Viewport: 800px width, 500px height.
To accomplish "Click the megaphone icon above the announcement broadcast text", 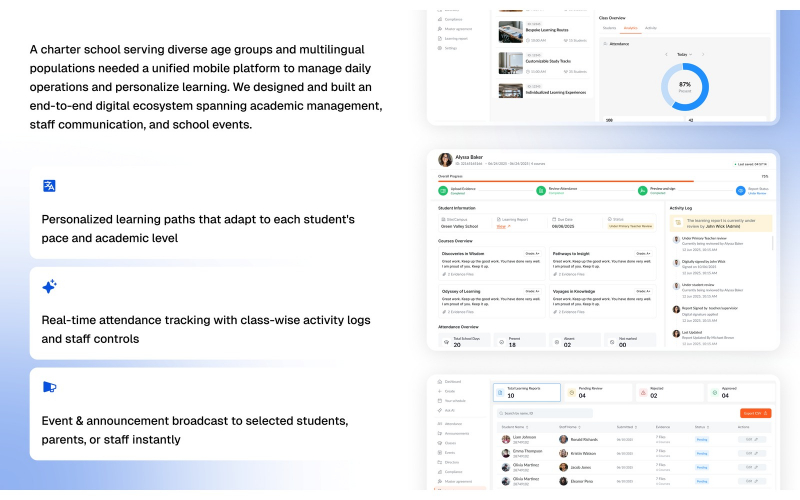I will pos(49,387).
